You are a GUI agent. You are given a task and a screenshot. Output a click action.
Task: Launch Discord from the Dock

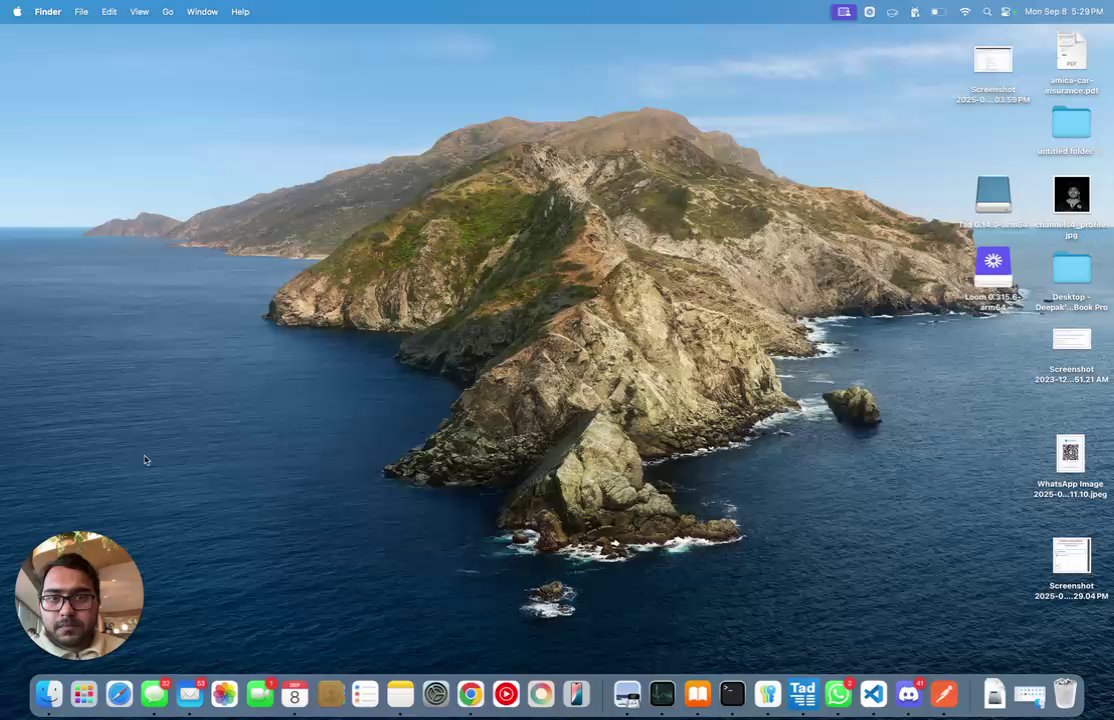tap(908, 693)
